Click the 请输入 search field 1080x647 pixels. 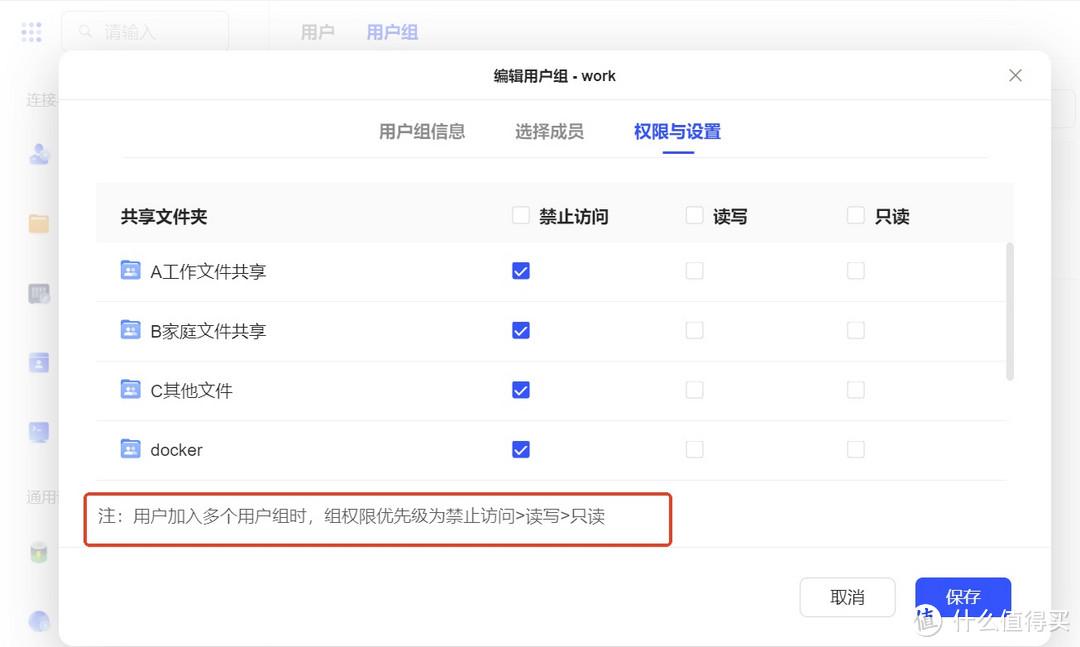click(145, 31)
